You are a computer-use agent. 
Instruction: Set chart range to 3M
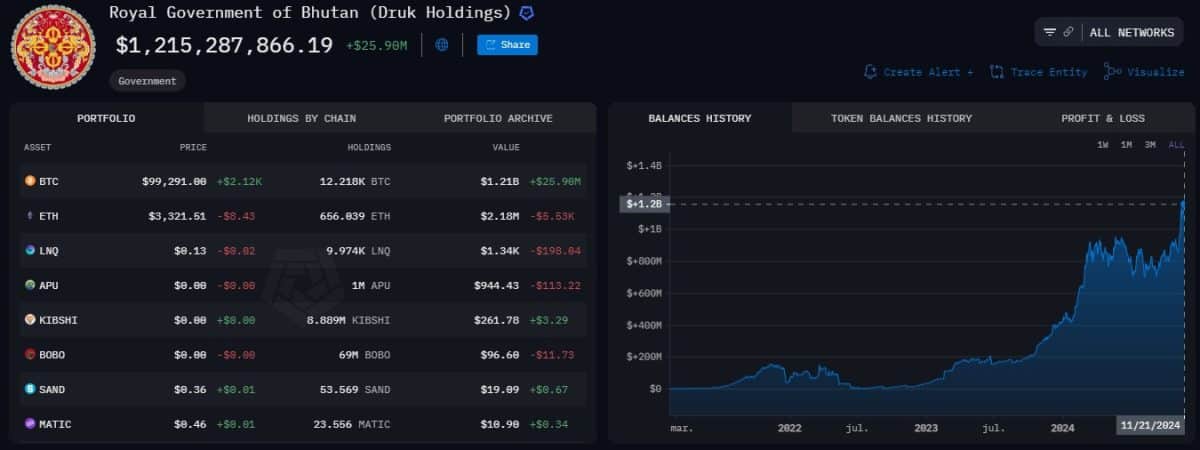[1151, 145]
